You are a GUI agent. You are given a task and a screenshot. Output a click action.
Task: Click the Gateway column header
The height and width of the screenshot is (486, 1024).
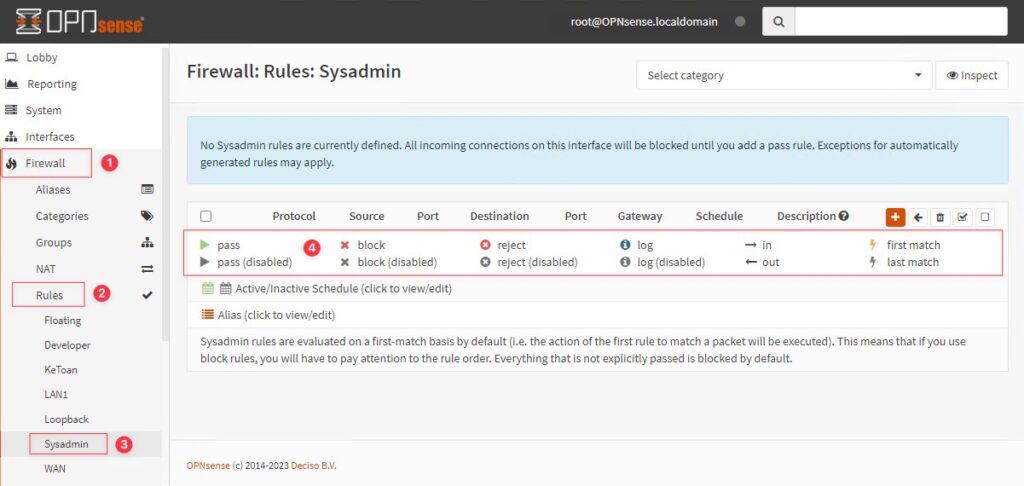pos(640,216)
